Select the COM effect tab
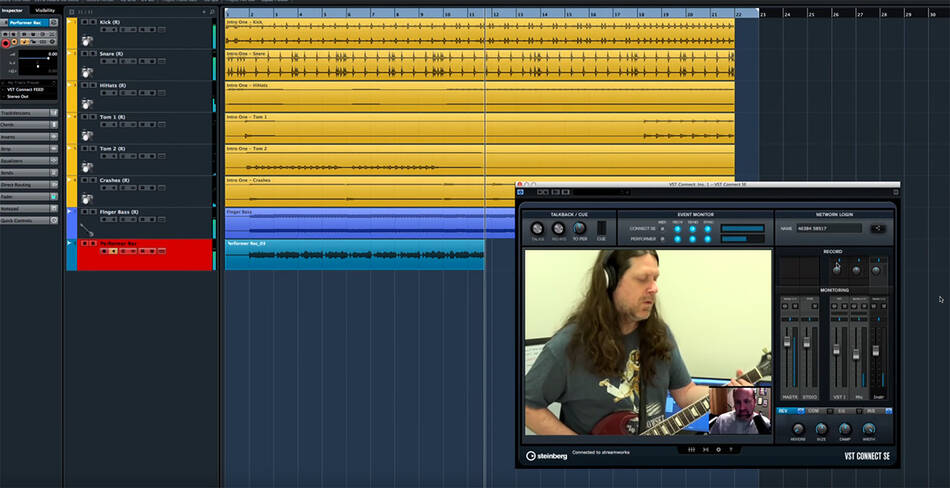The height and width of the screenshot is (488, 950). point(820,410)
